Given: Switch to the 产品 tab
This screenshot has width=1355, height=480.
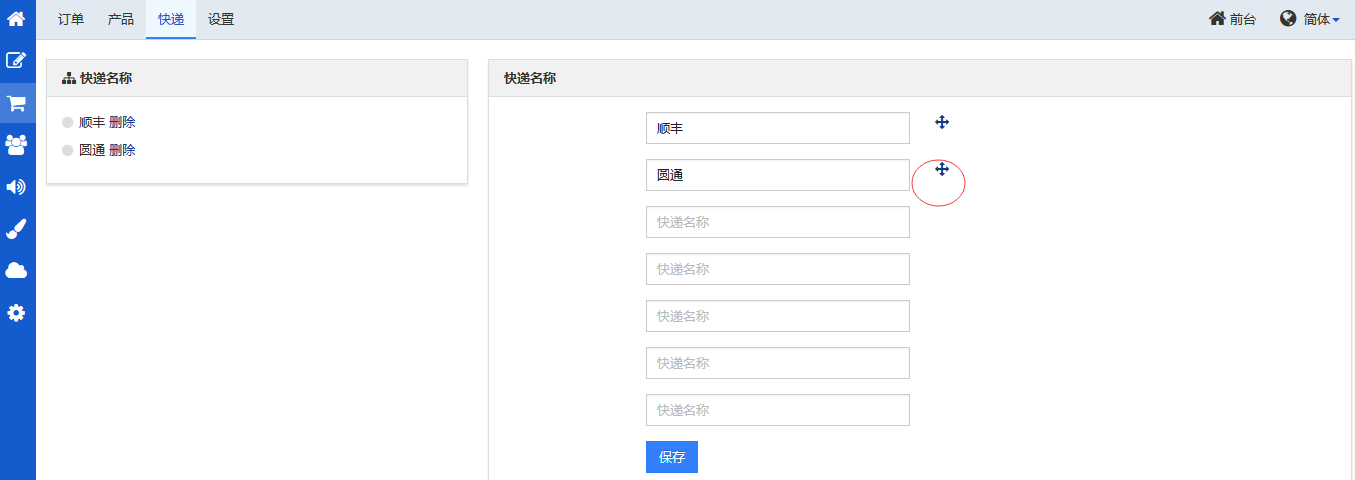Looking at the screenshot, I should click(121, 19).
